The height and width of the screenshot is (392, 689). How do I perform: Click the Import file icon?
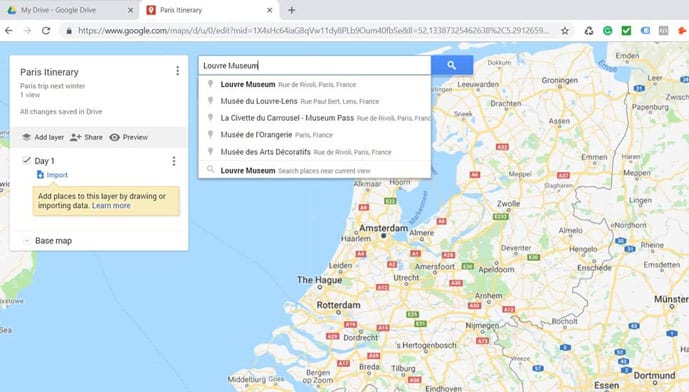tap(40, 175)
